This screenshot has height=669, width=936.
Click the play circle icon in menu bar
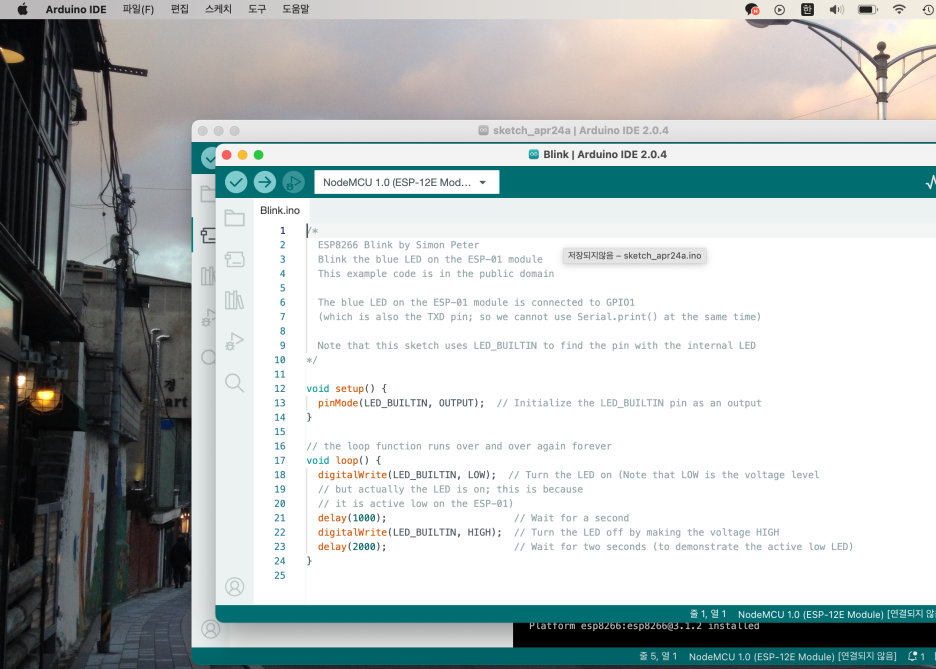coord(780,9)
